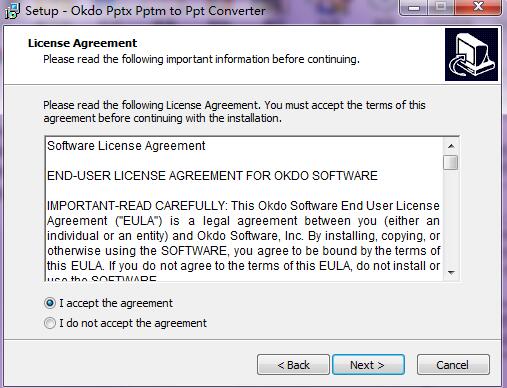Click the License Agreement heading
The width and height of the screenshot is (507, 388).
tap(82, 43)
